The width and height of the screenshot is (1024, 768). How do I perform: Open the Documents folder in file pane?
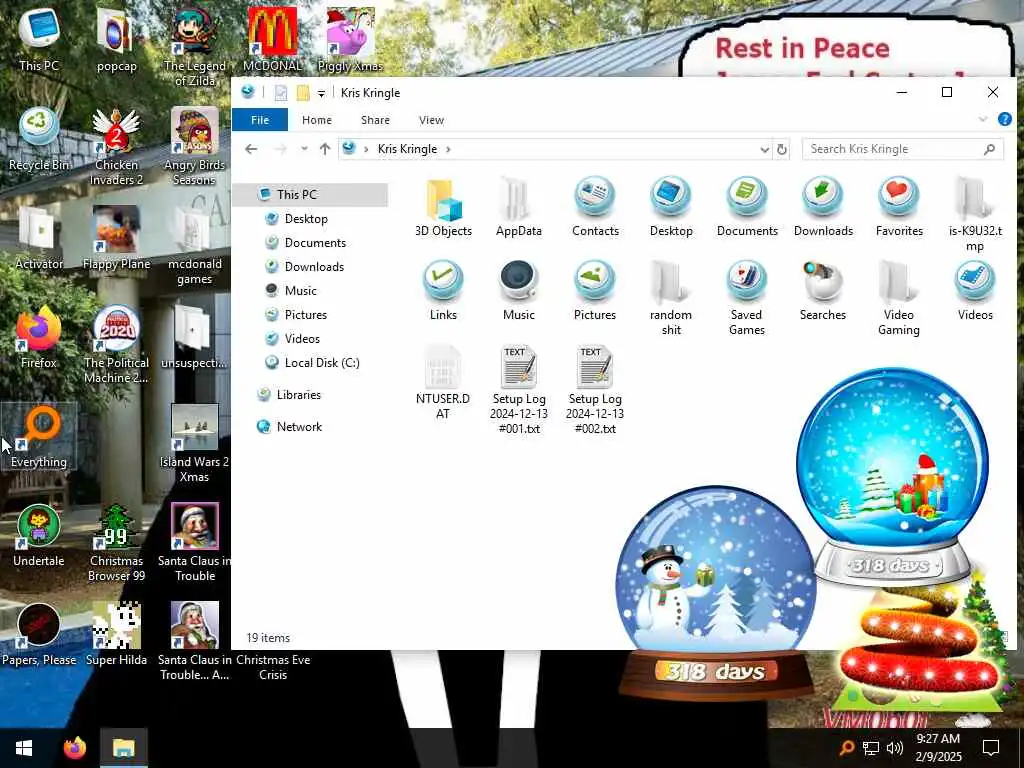pos(747,208)
